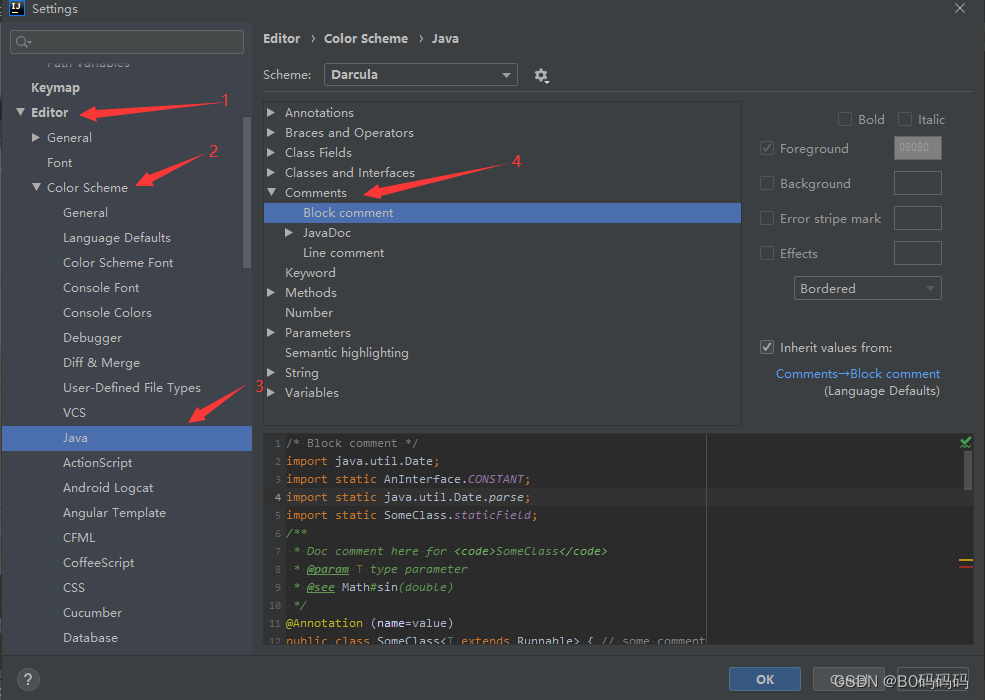Click the settings tree scrollbar
The width and height of the screenshot is (985, 700).
247,192
